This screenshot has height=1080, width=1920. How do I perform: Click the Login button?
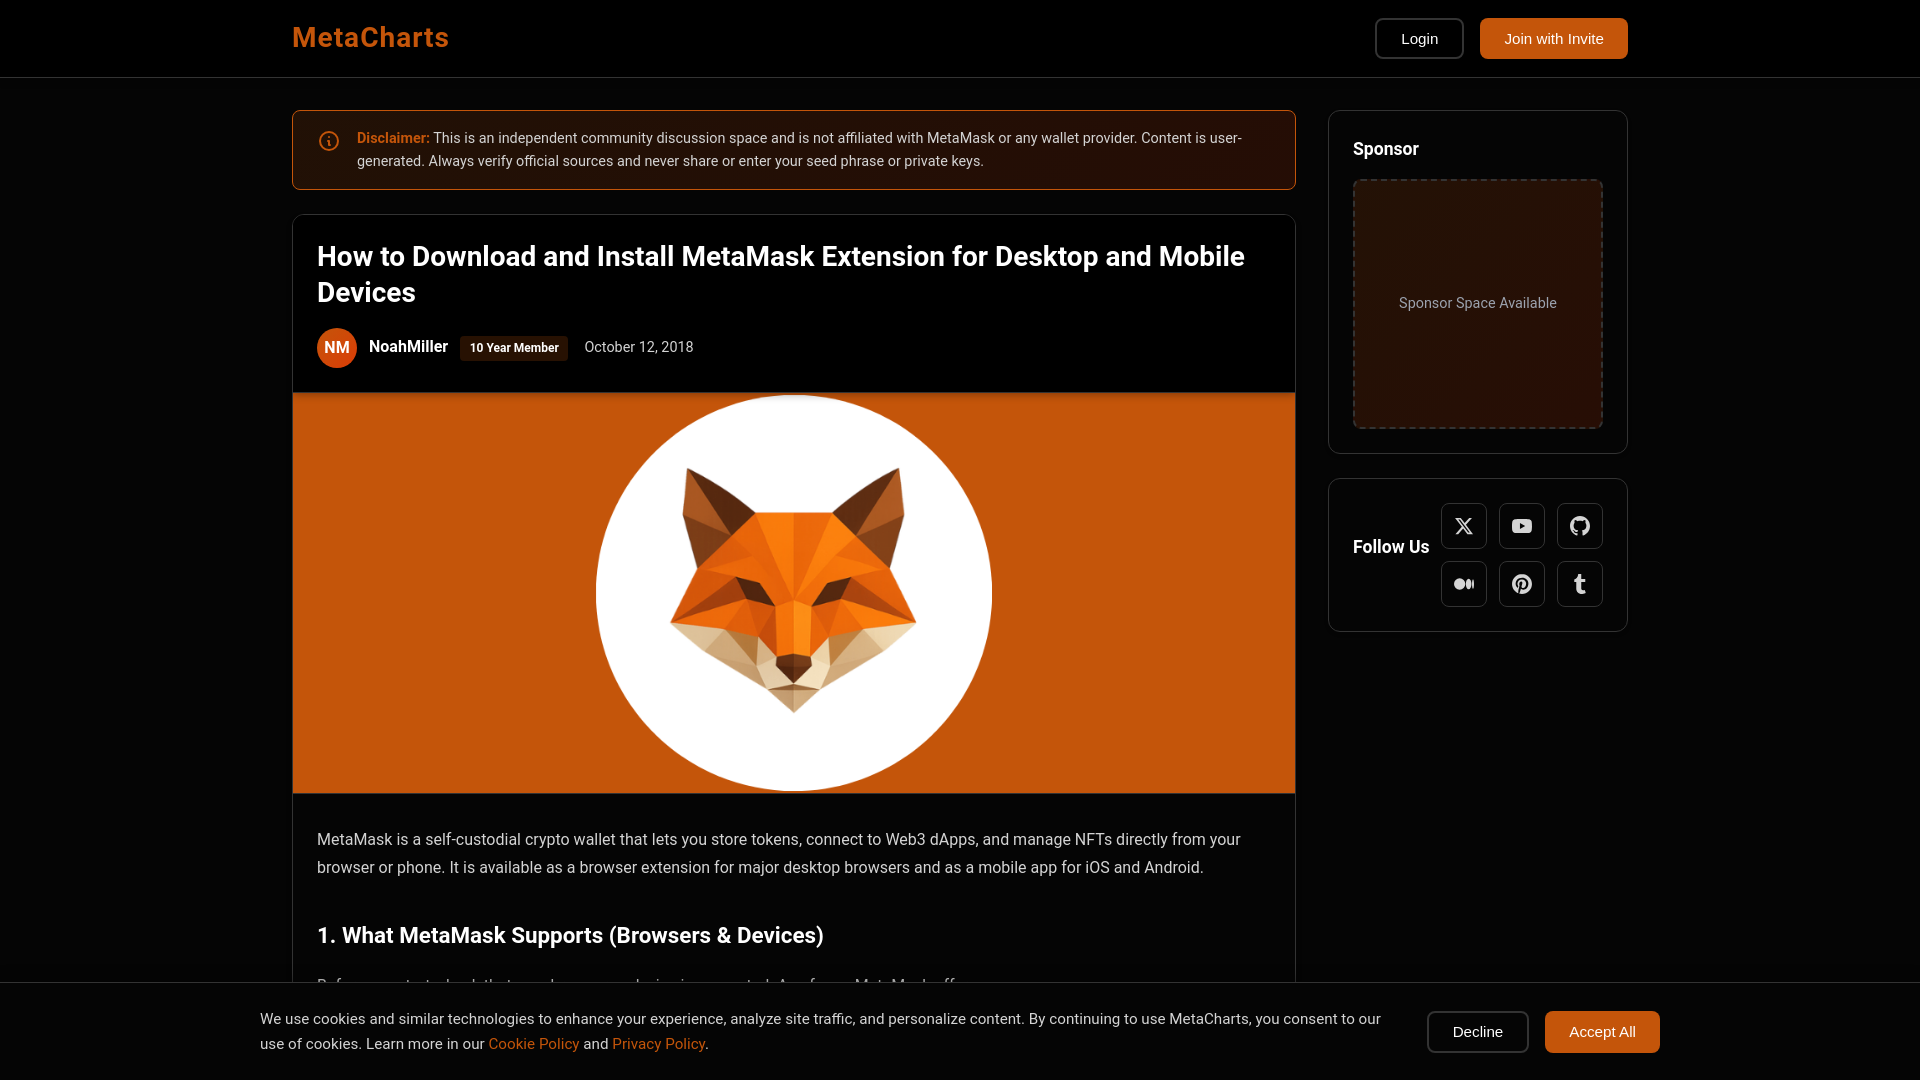(x=1419, y=39)
